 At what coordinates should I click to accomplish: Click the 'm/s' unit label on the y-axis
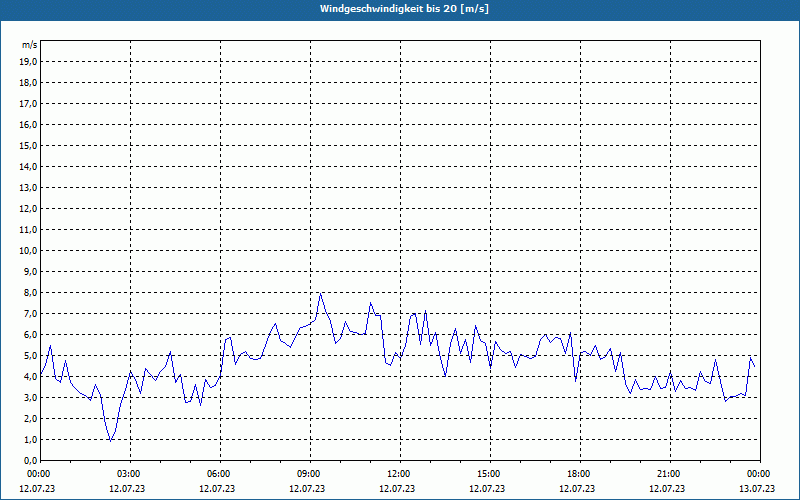tap(30, 45)
